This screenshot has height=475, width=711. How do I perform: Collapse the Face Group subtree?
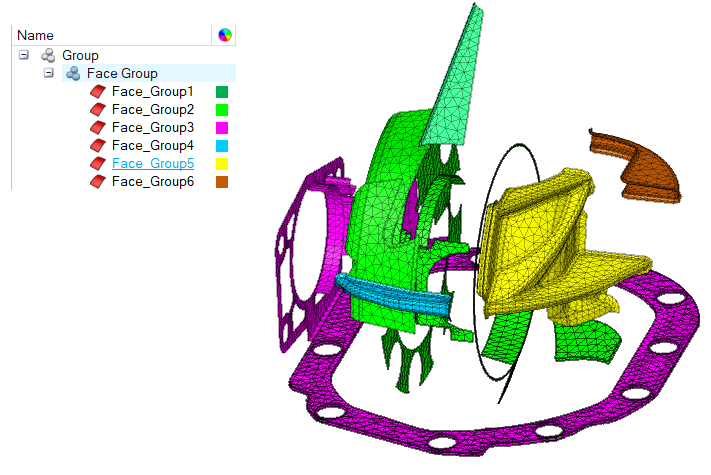[x=48, y=73]
